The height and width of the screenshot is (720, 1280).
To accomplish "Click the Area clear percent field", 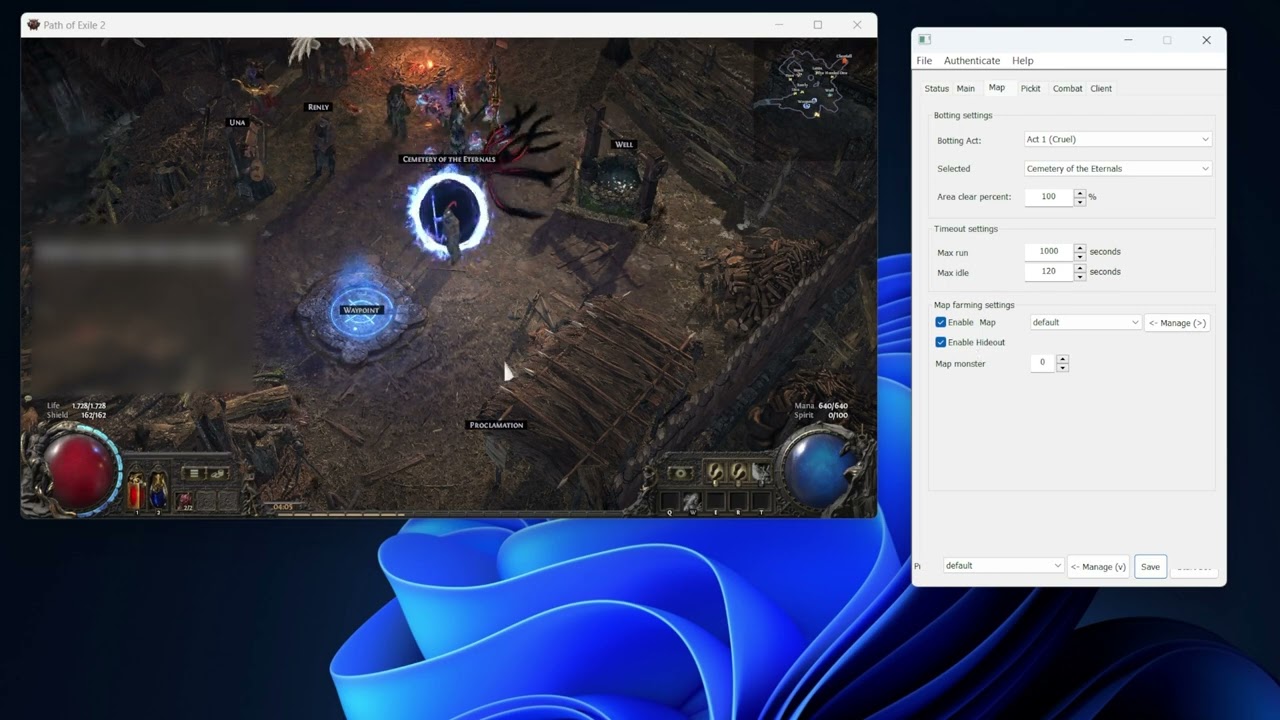I will pyautogui.click(x=1049, y=197).
